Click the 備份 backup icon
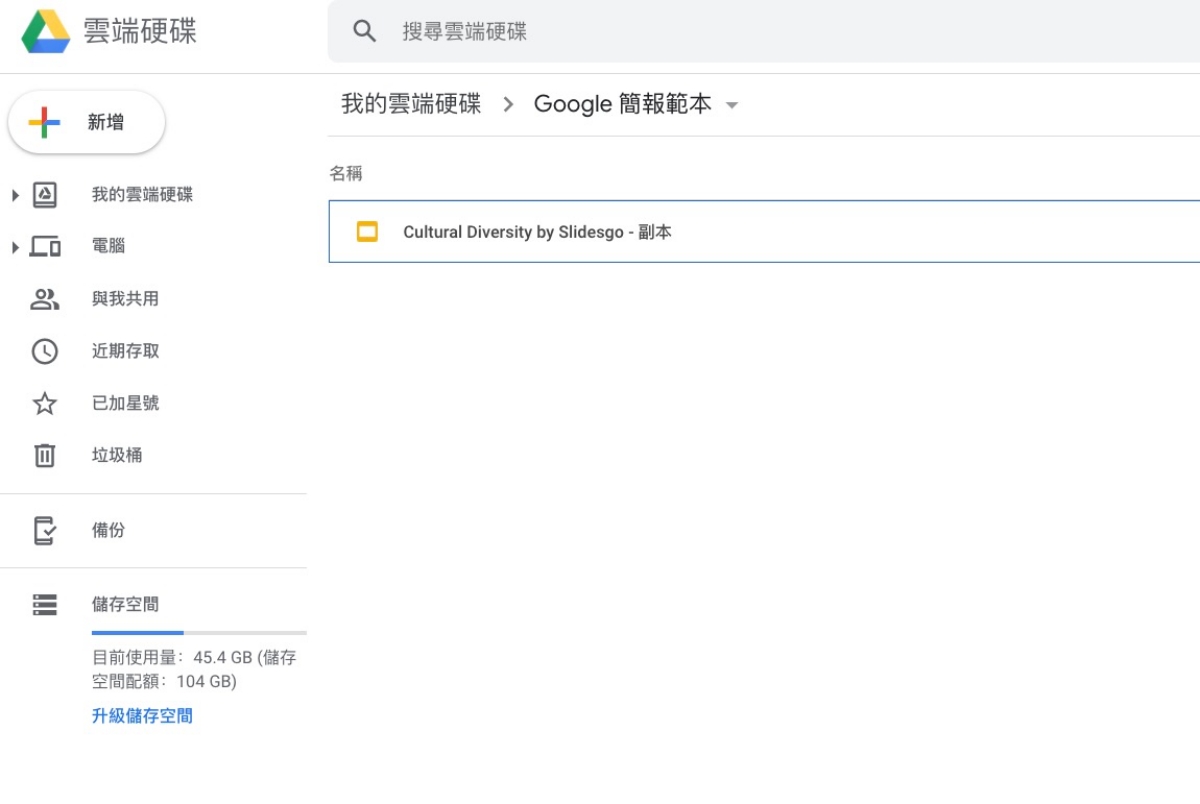 [x=45, y=530]
